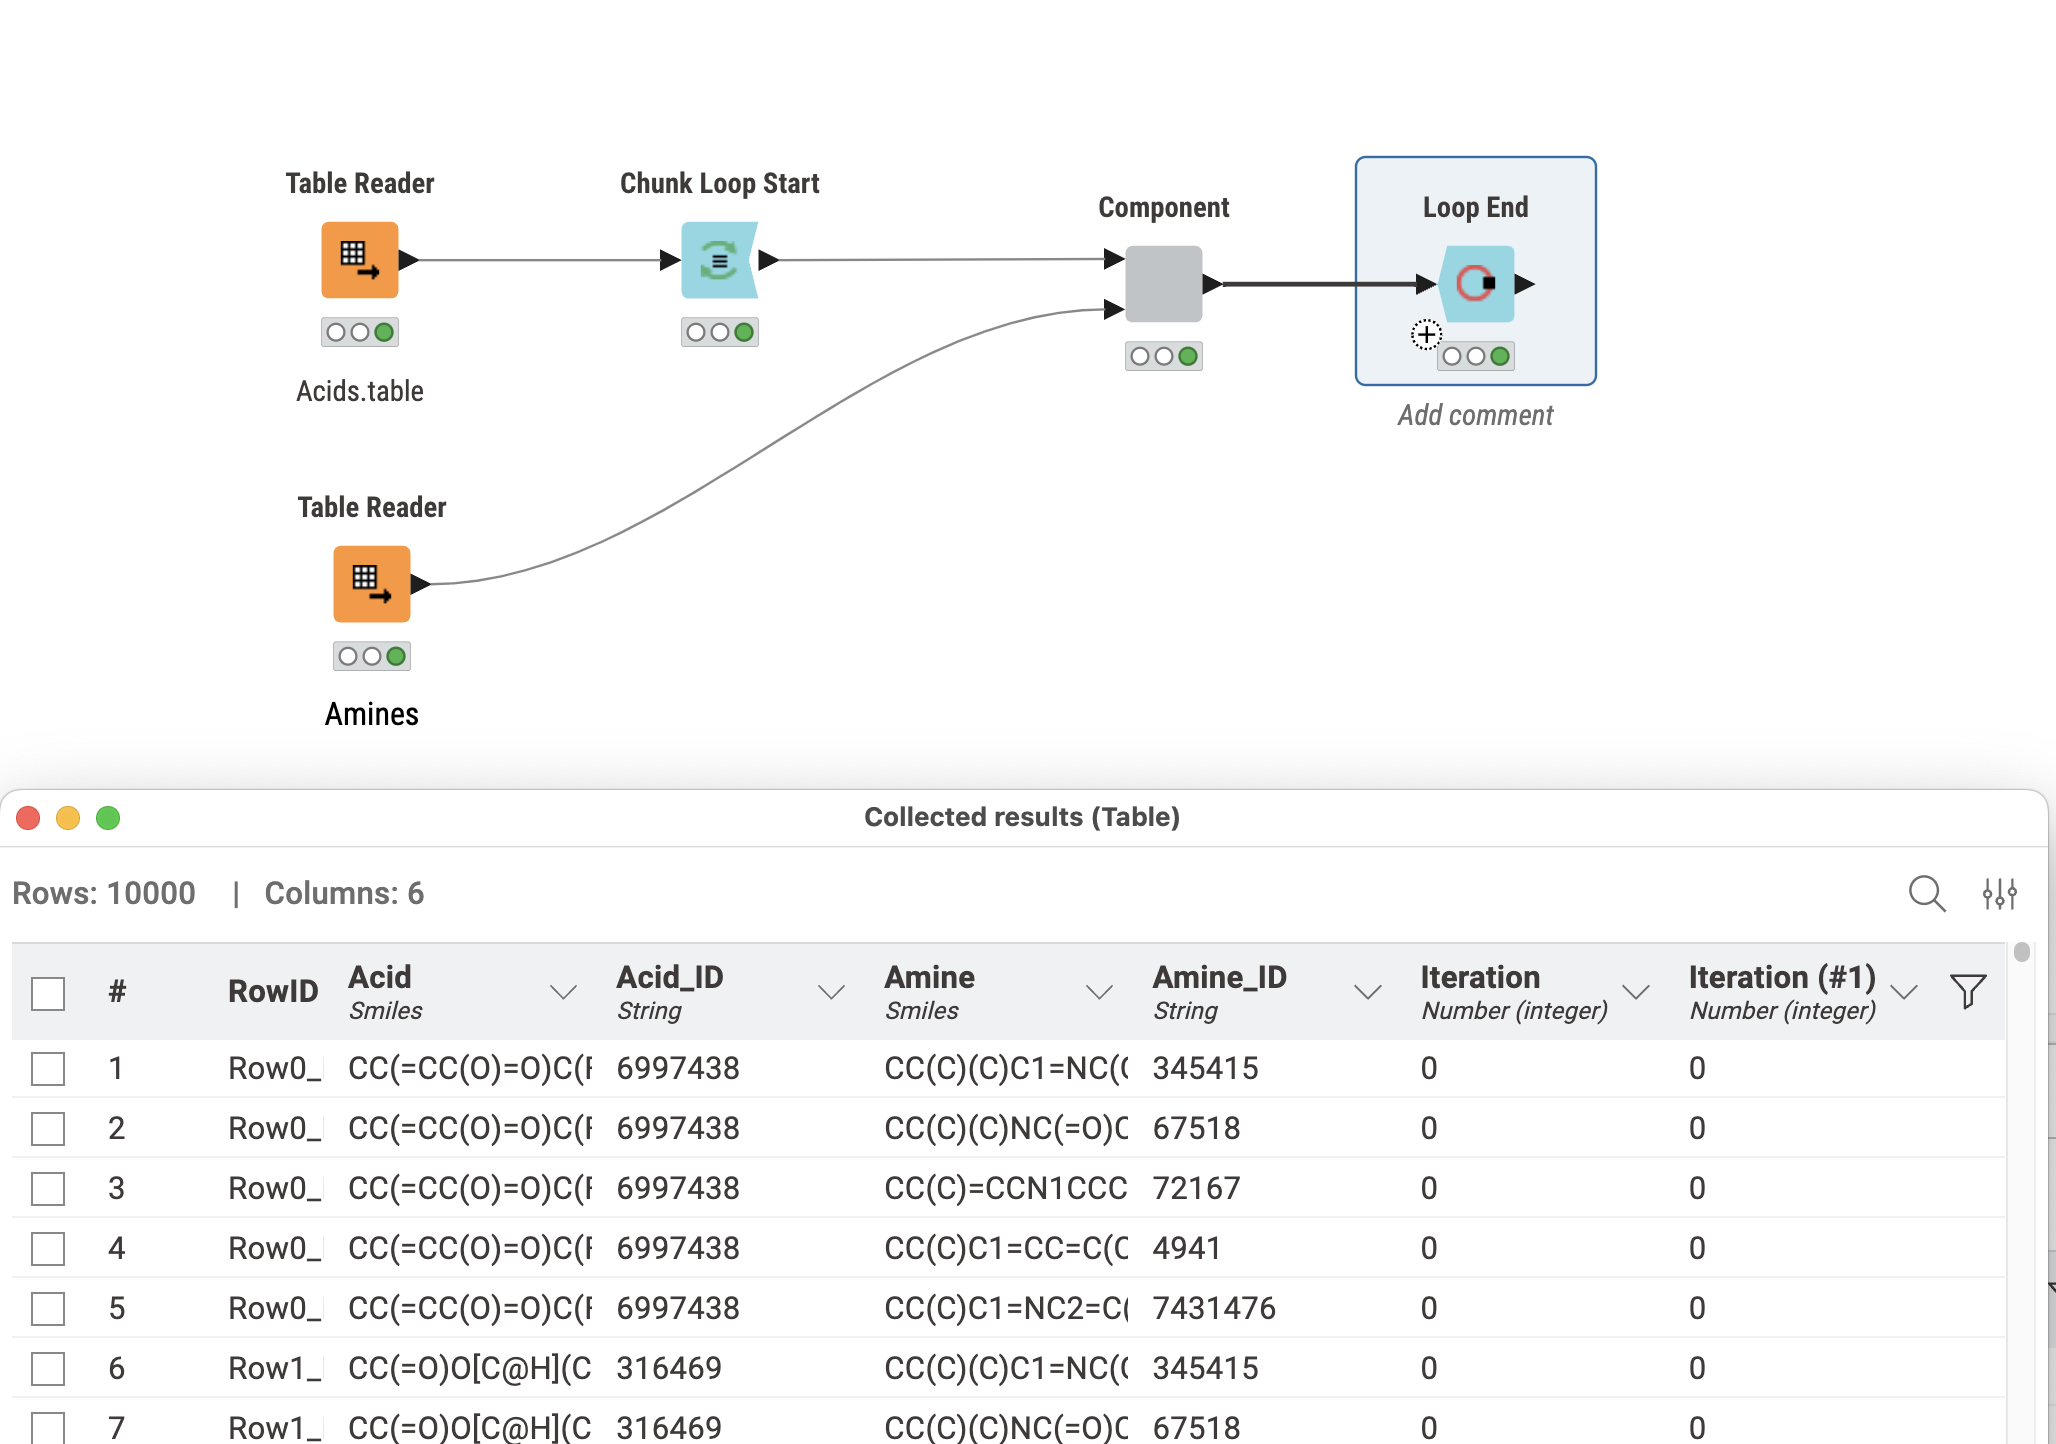Click the Columns: 6 count label

click(x=344, y=893)
